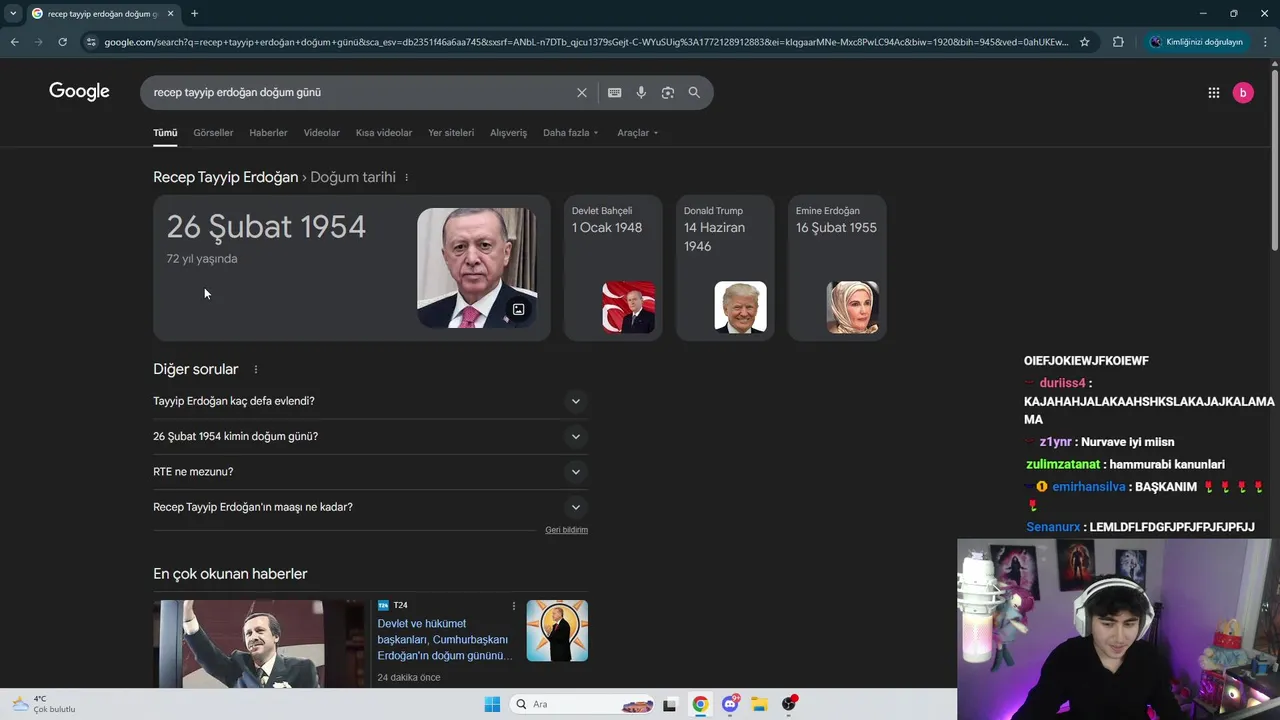Start voice search with microphone icon

[x=641, y=92]
